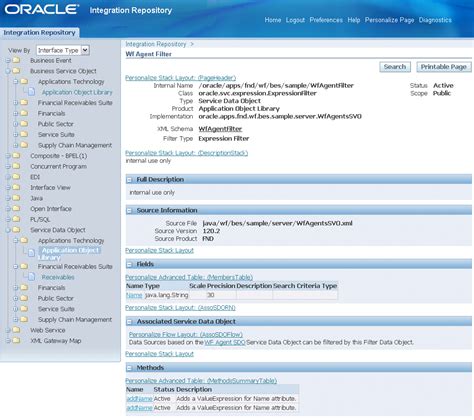Click the Business Event folder icon
Viewport: 474px width, 420px height.
point(16,60)
